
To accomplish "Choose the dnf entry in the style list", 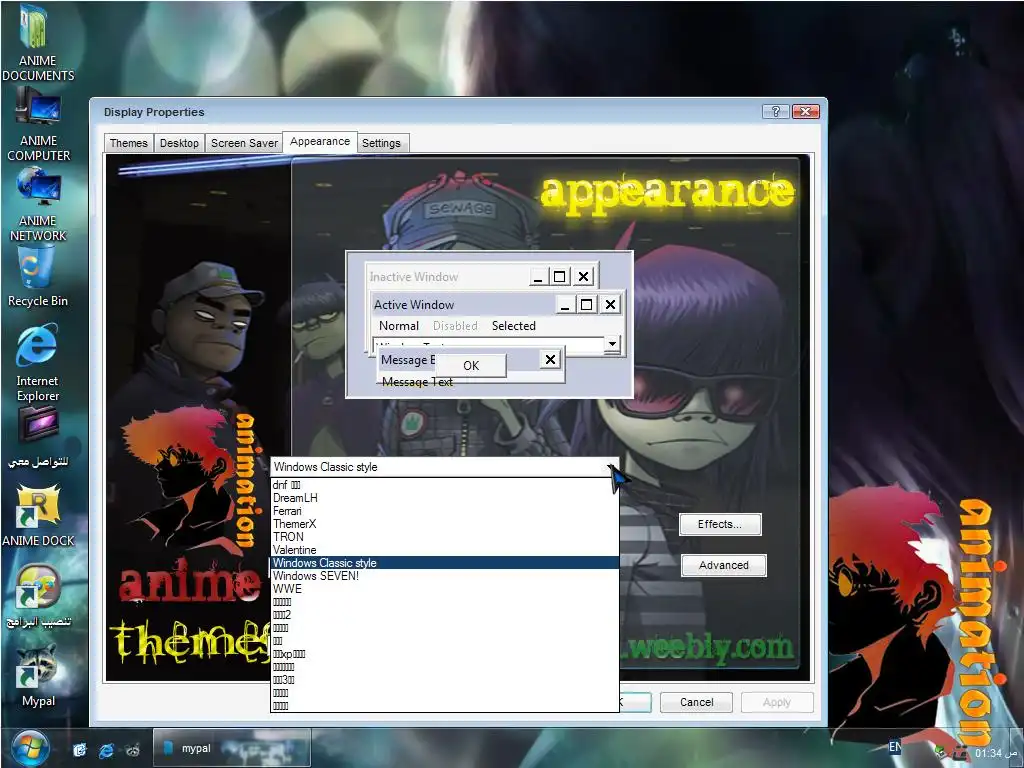I will [444, 485].
